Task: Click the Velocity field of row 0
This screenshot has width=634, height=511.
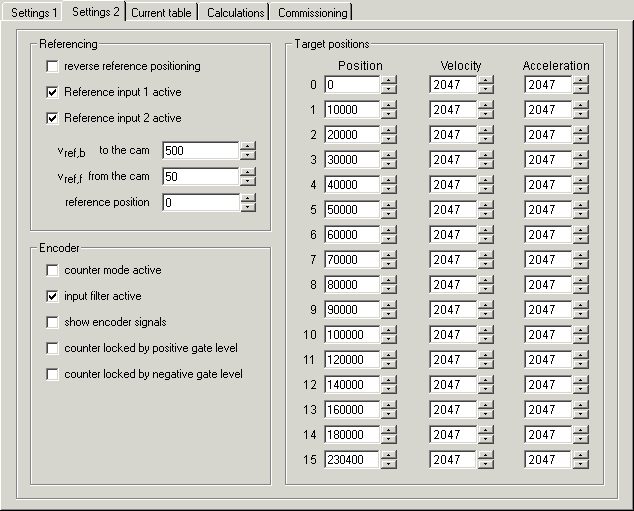Action: (x=453, y=84)
